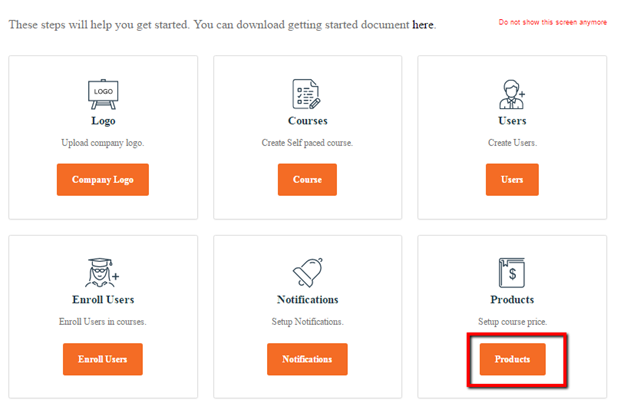The height and width of the screenshot is (410, 624).
Task: Click 'Upload company logo.' description text
Action: (103, 143)
